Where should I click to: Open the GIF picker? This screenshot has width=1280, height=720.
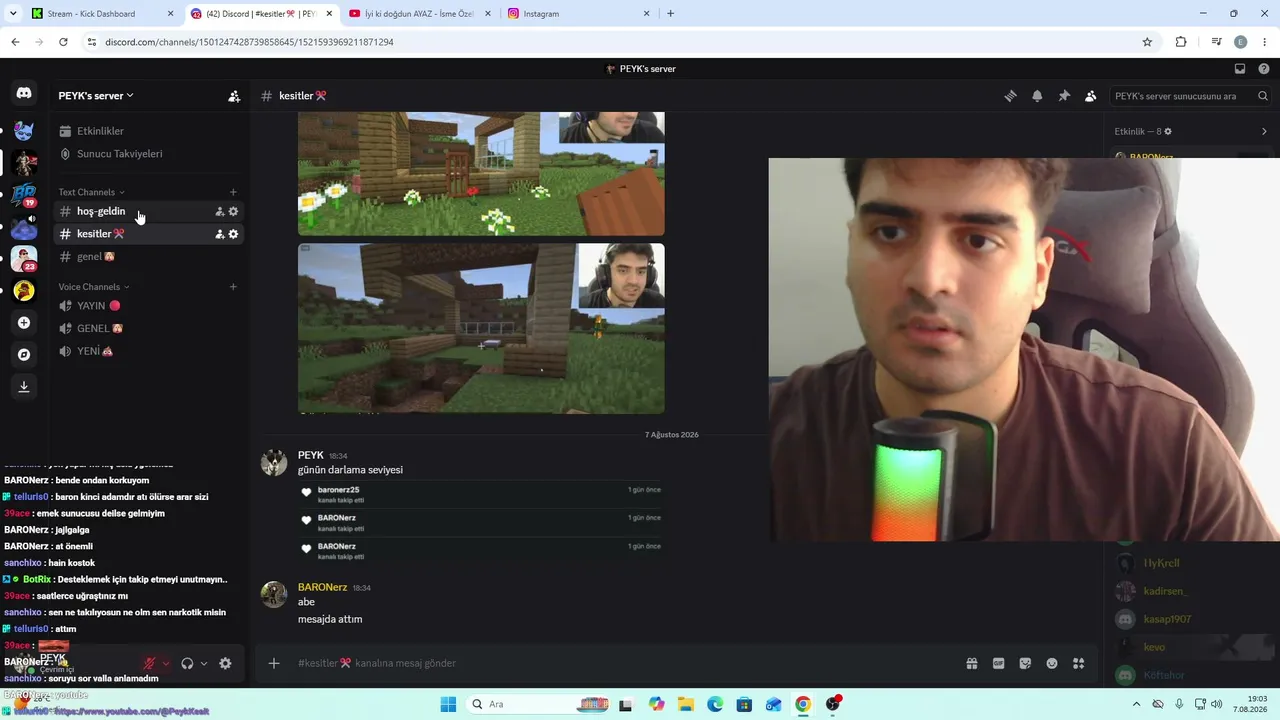coord(998,663)
